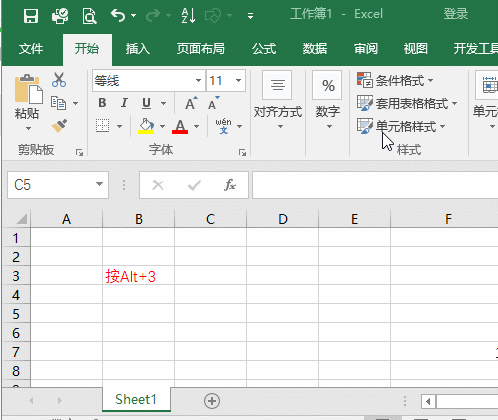Expand the font size dropdown showing 11

pos(238,80)
